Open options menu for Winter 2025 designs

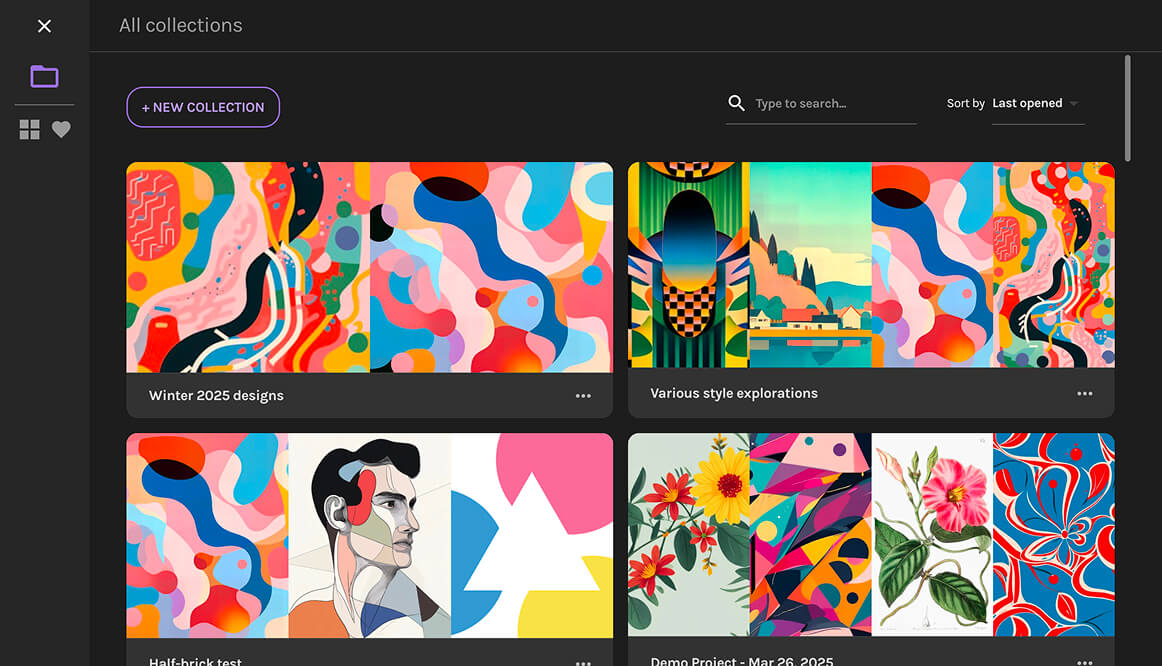pos(583,396)
